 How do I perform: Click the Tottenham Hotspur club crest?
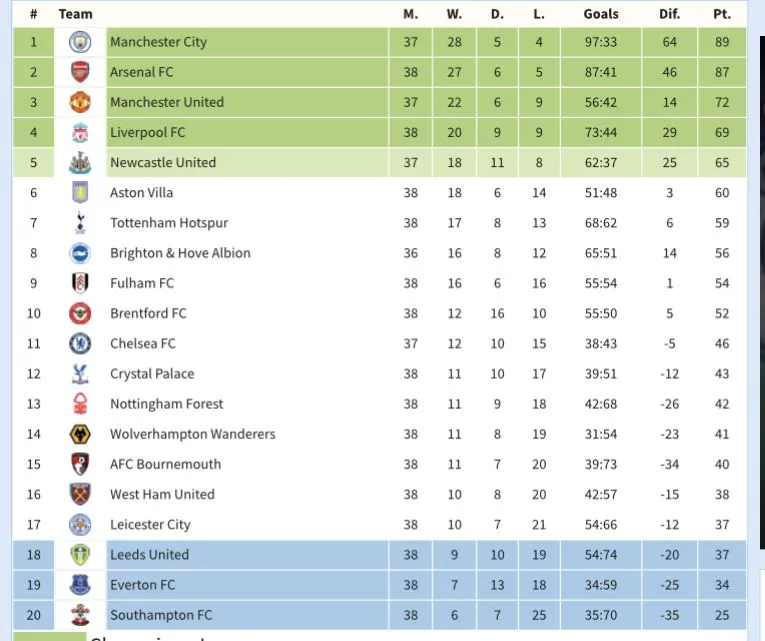click(x=80, y=223)
